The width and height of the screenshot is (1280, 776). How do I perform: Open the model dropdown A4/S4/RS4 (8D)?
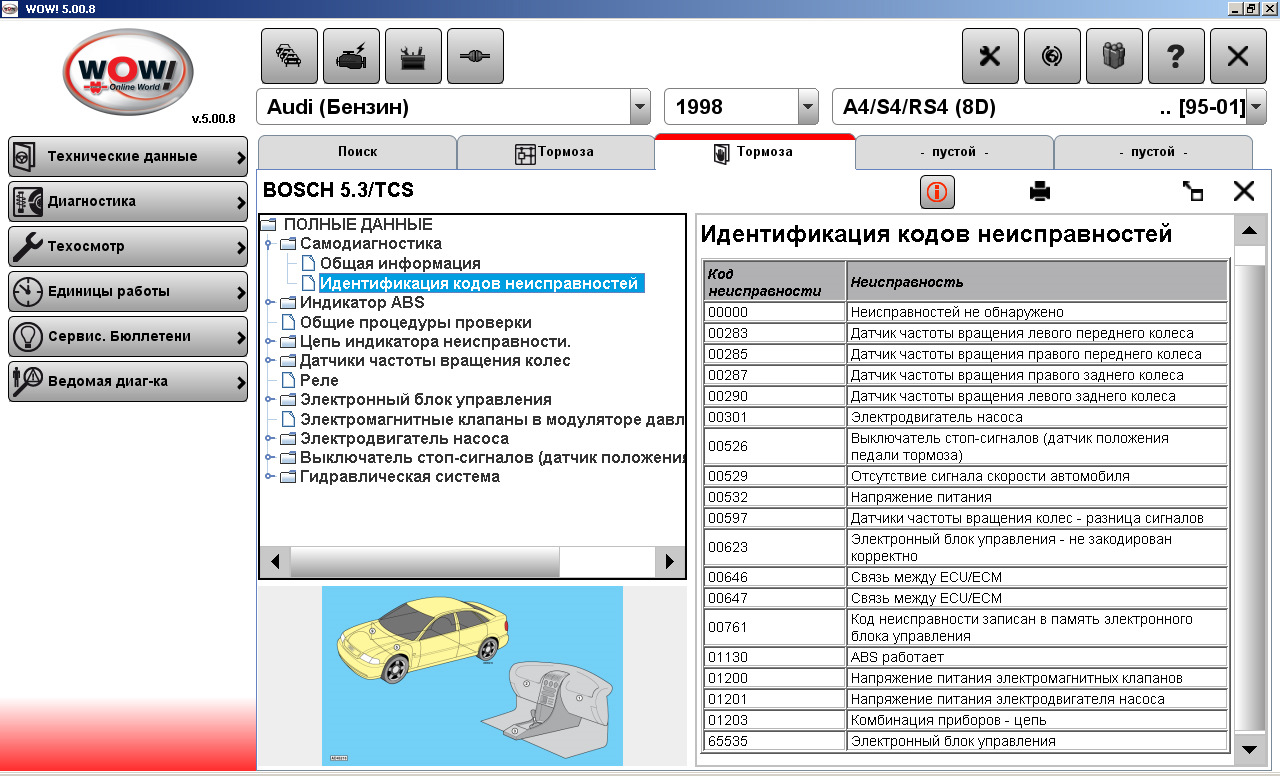click(1256, 107)
